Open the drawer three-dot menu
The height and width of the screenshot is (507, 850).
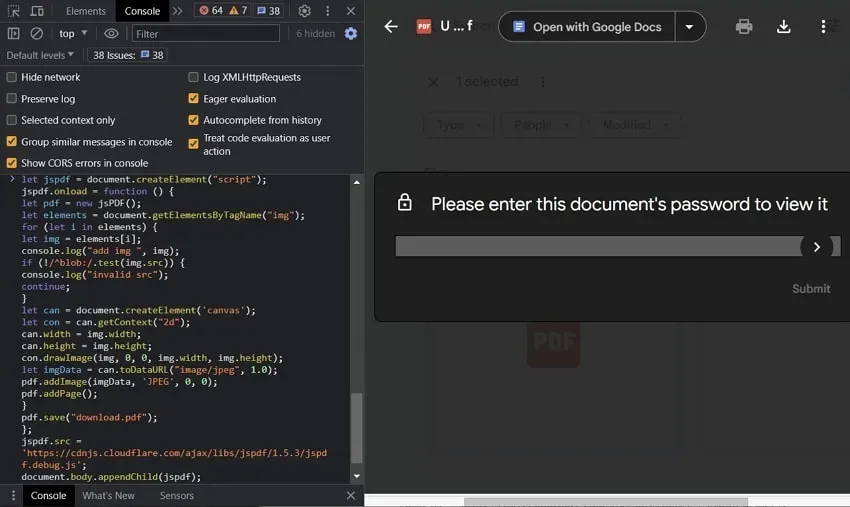click(x=13, y=496)
